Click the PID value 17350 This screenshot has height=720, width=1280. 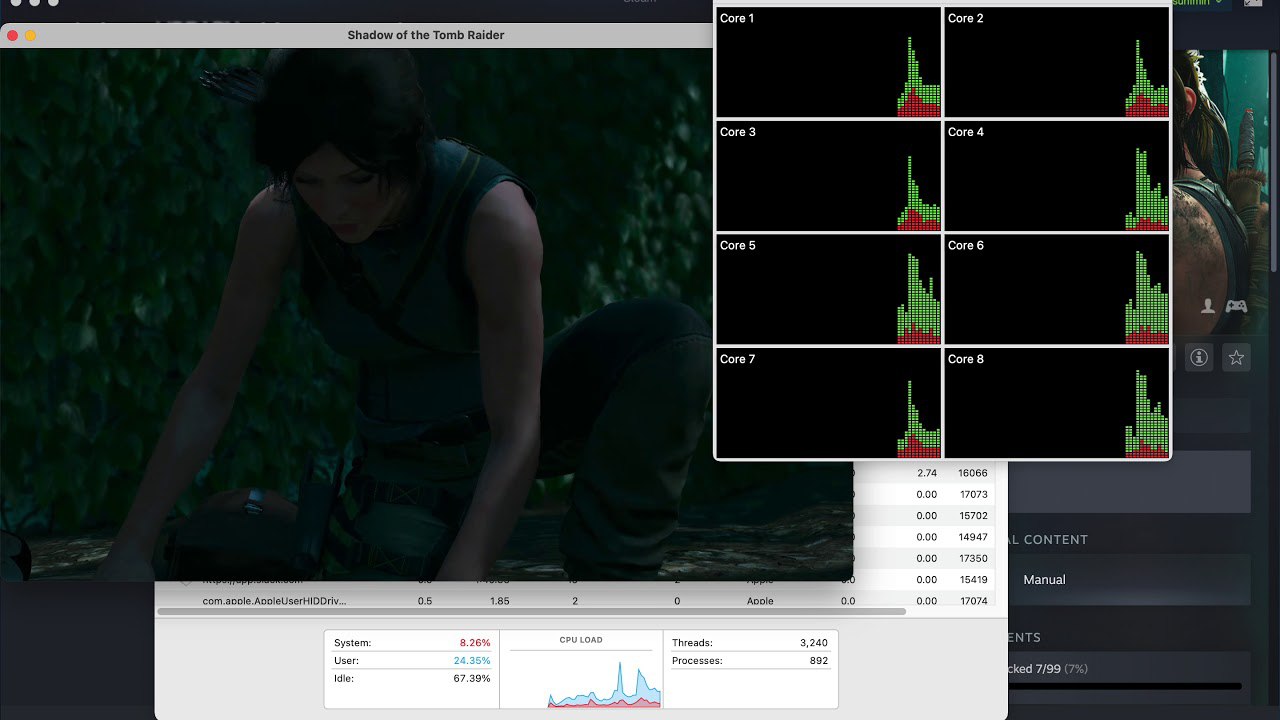(x=973, y=558)
